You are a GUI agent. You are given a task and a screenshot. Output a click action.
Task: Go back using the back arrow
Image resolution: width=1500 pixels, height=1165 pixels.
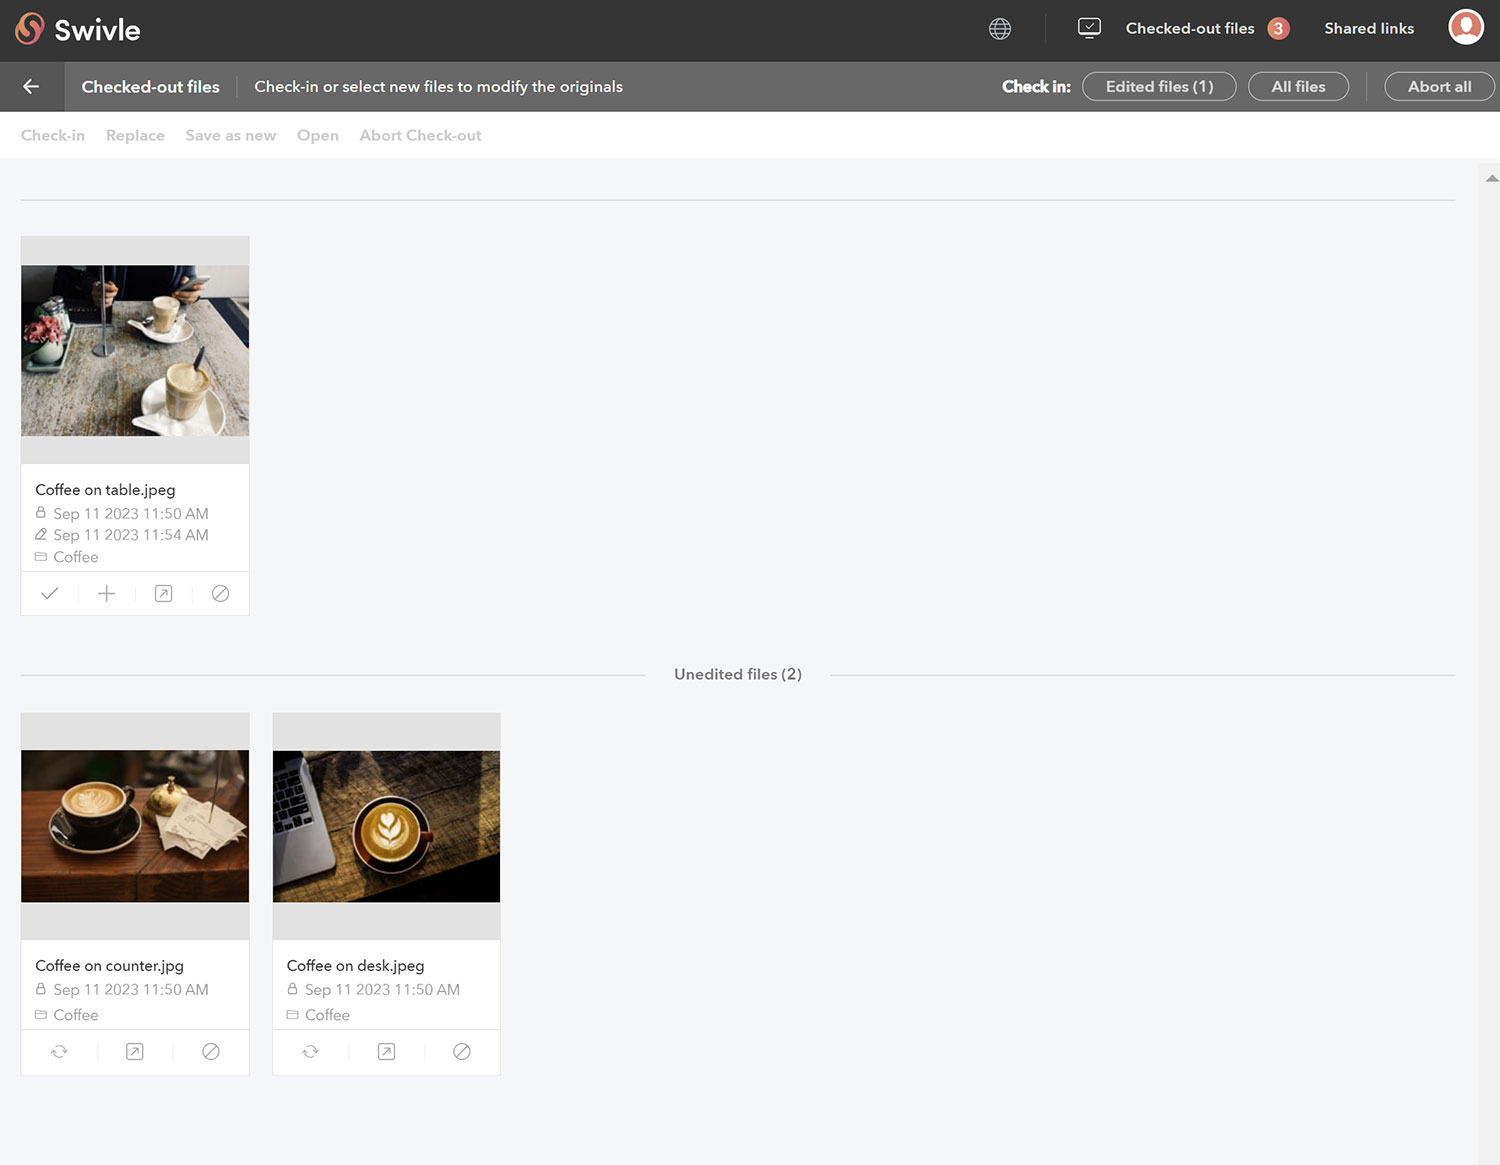[31, 86]
